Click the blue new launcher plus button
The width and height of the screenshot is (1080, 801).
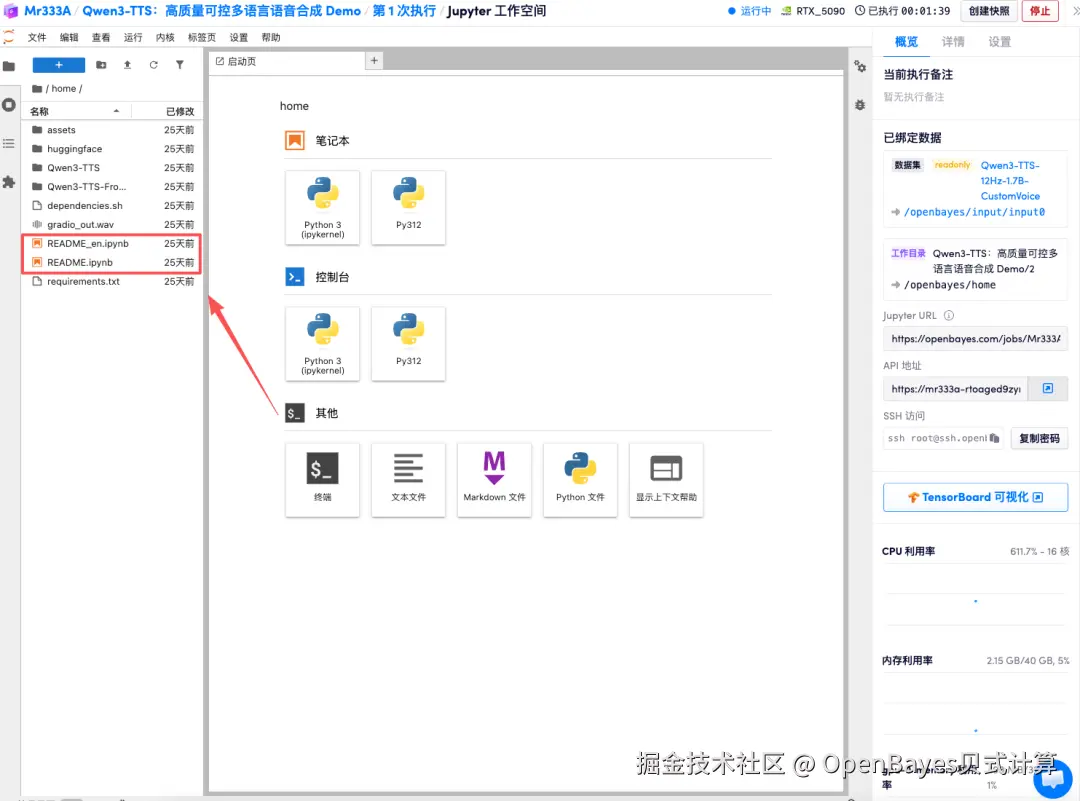(x=59, y=65)
